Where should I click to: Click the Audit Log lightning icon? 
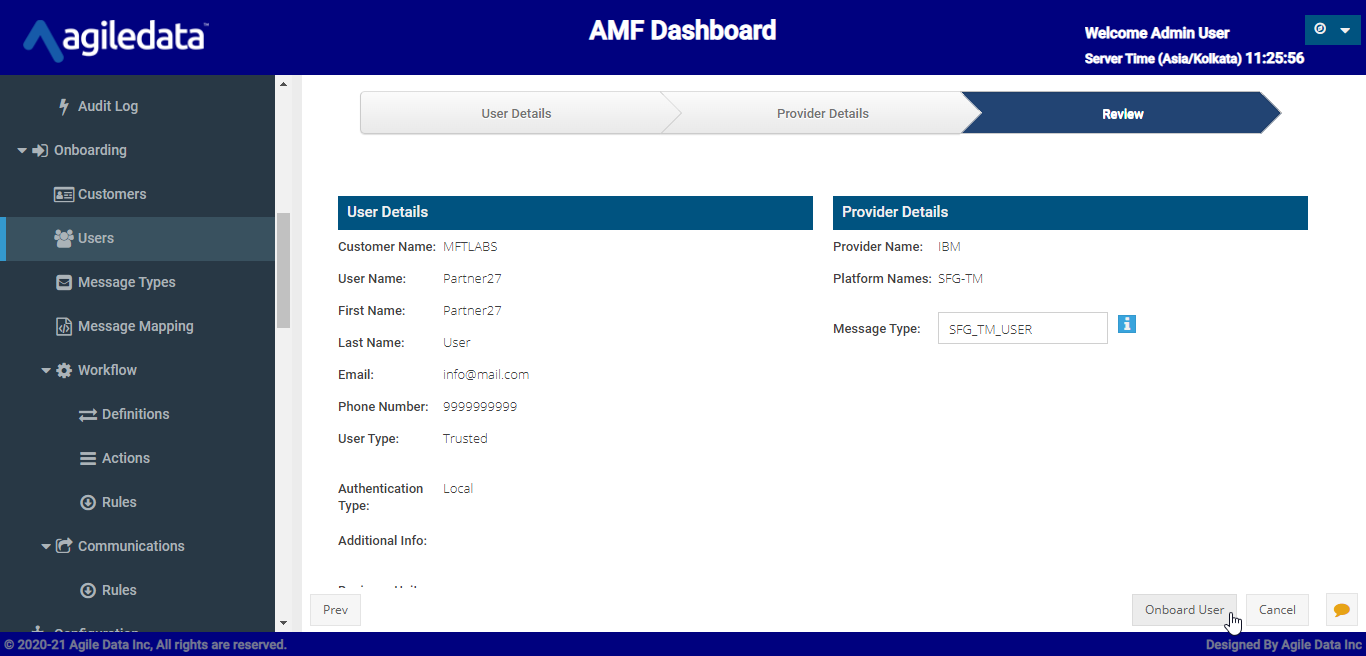(64, 106)
